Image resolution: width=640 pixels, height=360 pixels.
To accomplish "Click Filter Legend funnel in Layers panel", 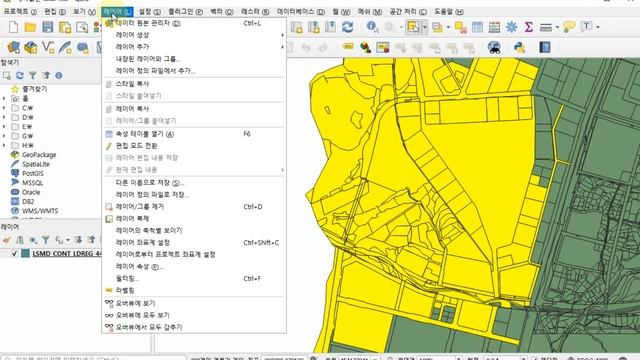I will pyautogui.click(x=46, y=240).
